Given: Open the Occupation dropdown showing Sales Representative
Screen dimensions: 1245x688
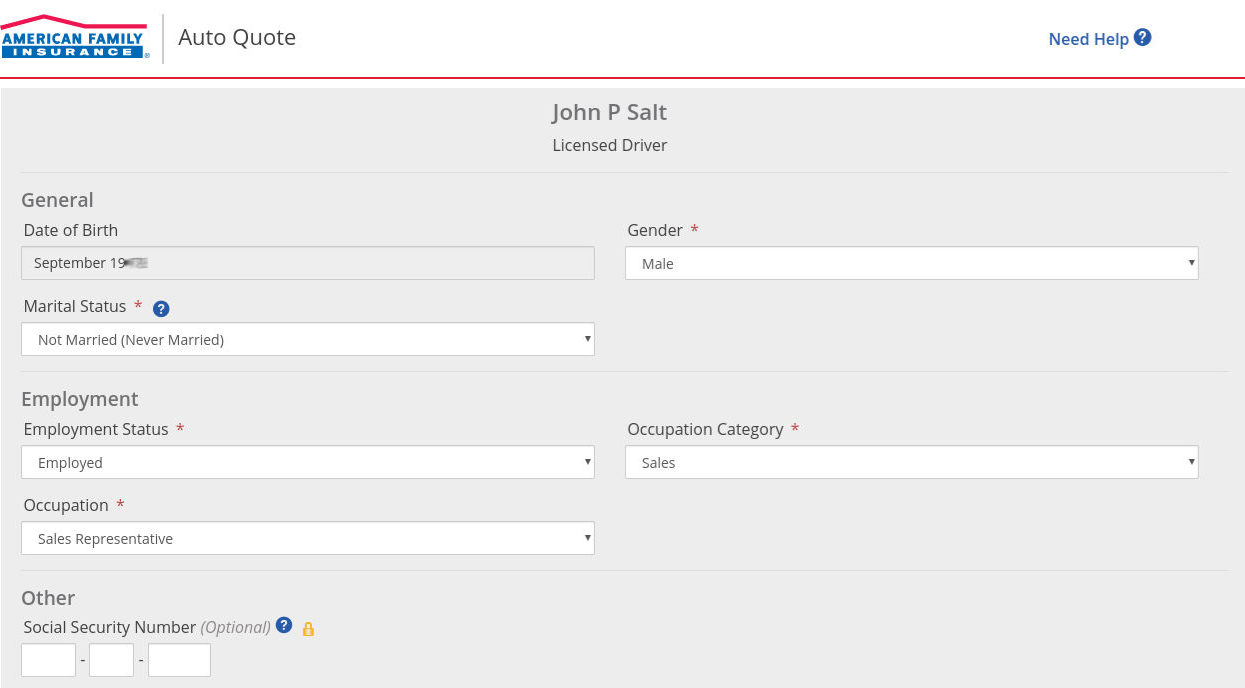Looking at the screenshot, I should point(308,539).
